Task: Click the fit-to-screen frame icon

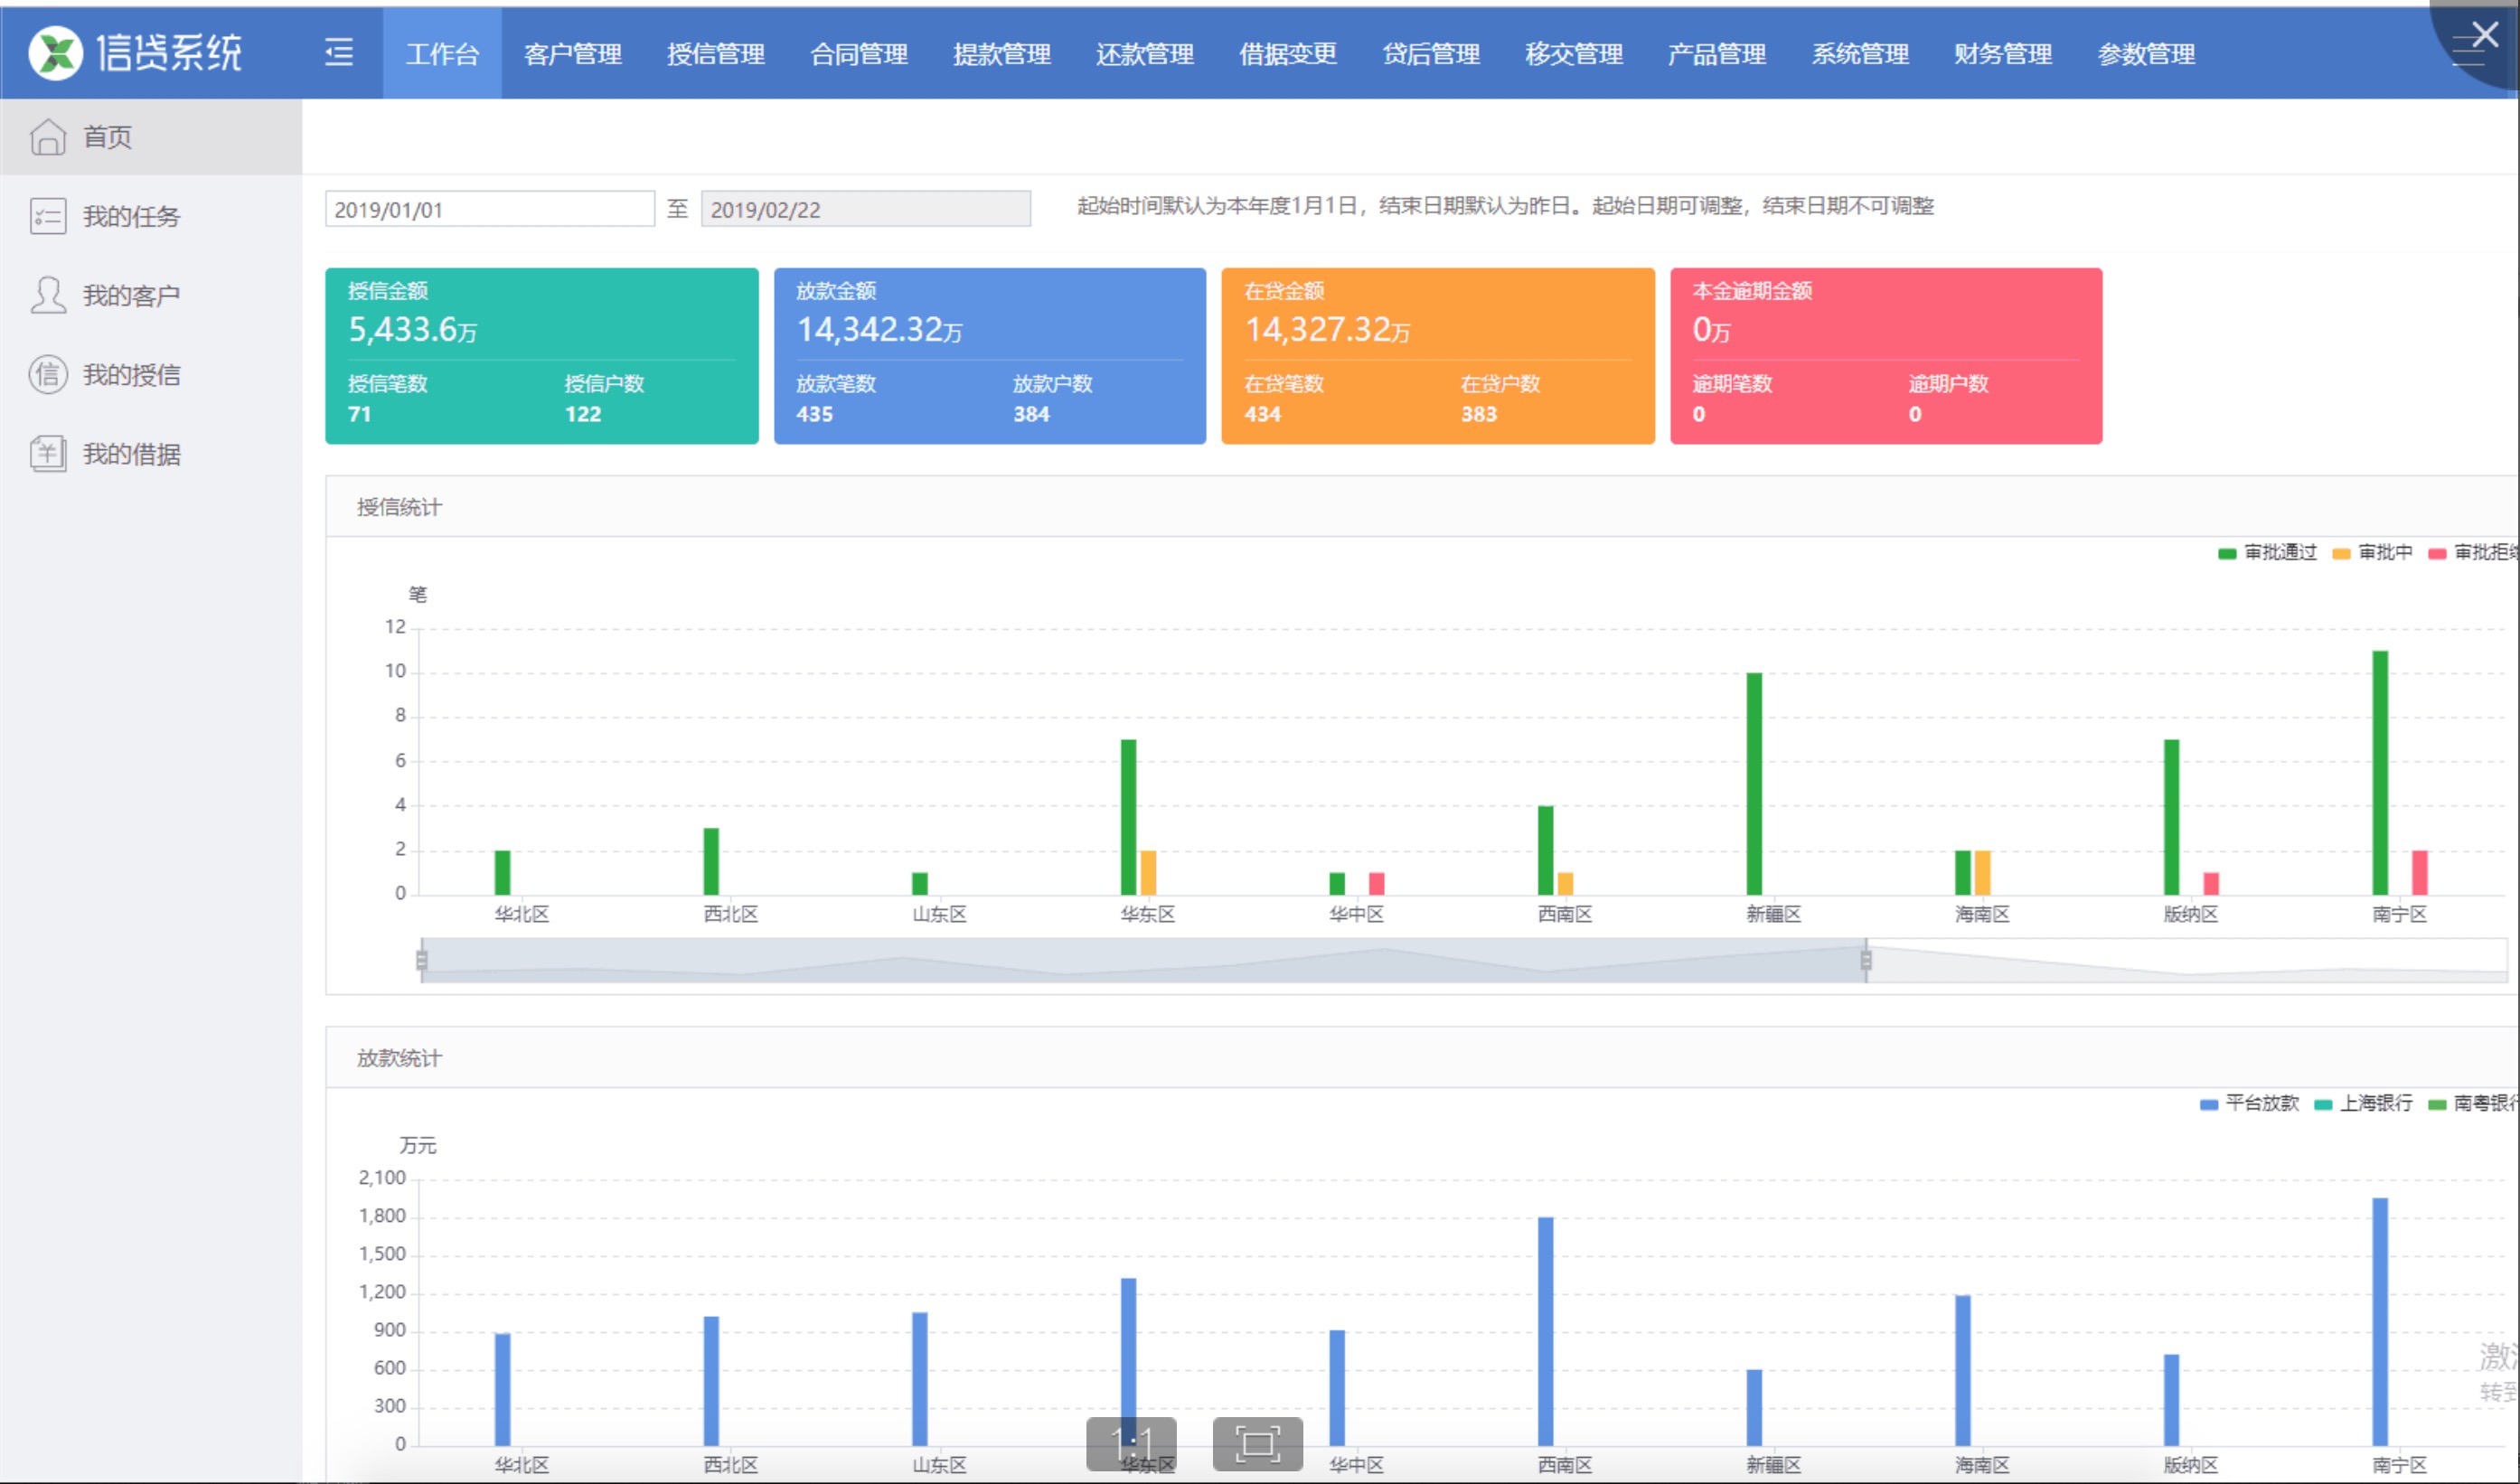Action: [1257, 1444]
